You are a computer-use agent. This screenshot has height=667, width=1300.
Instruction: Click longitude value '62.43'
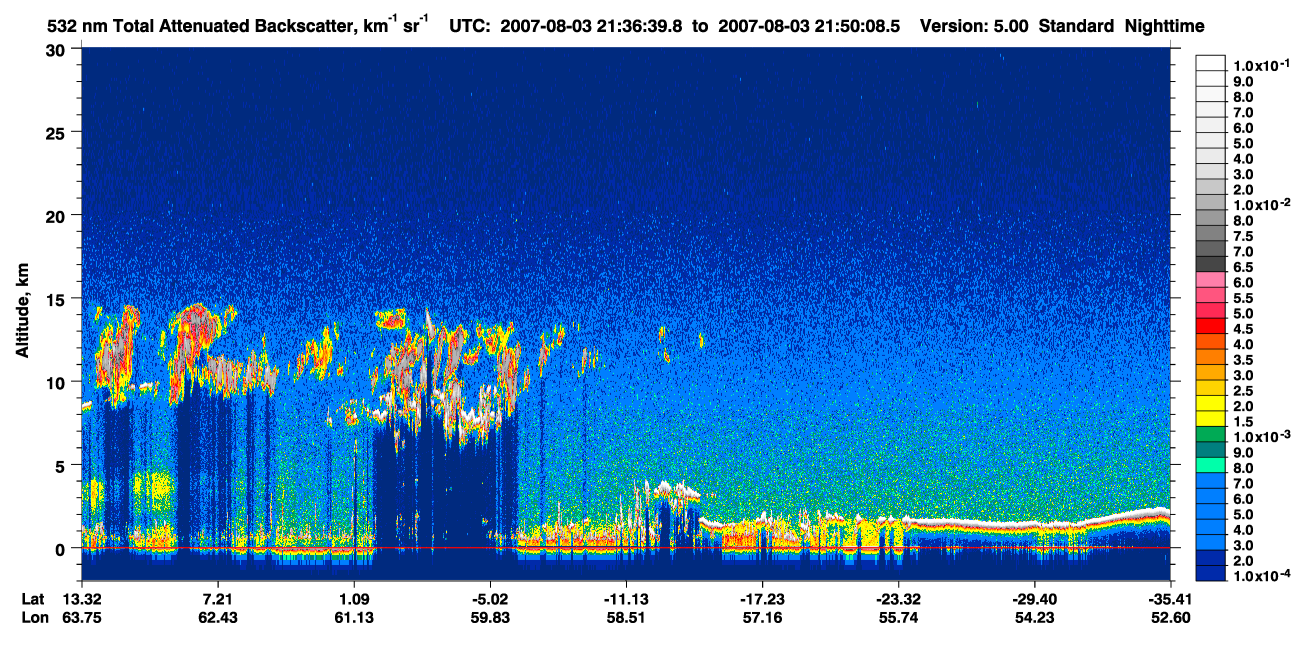tap(217, 618)
